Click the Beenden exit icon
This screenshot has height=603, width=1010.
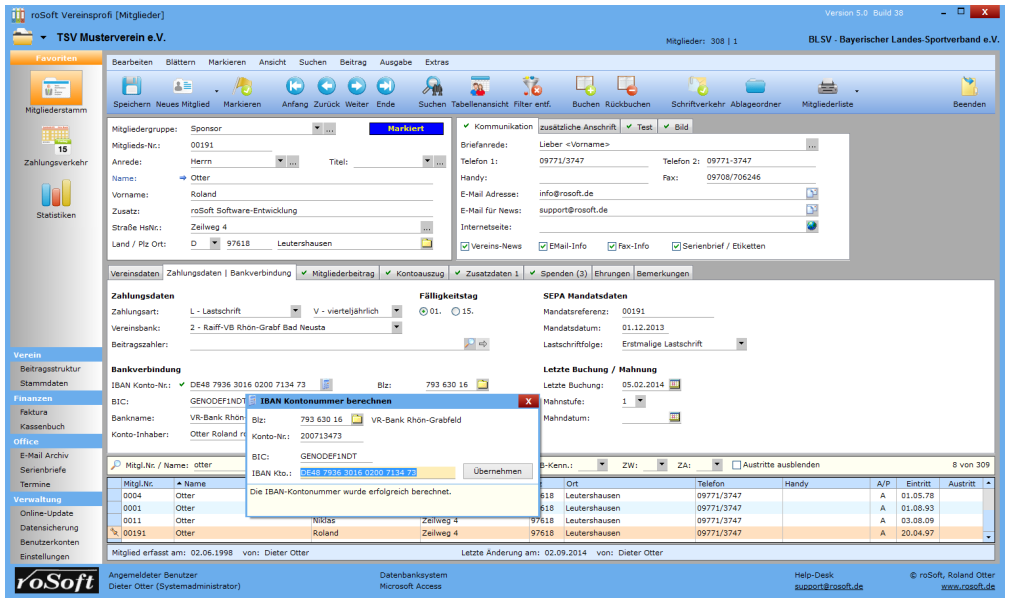tap(968, 87)
